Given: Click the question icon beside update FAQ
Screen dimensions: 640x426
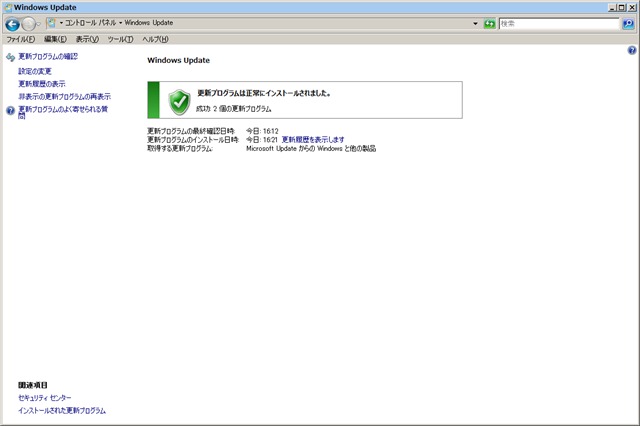Looking at the screenshot, I should click(x=11, y=111).
